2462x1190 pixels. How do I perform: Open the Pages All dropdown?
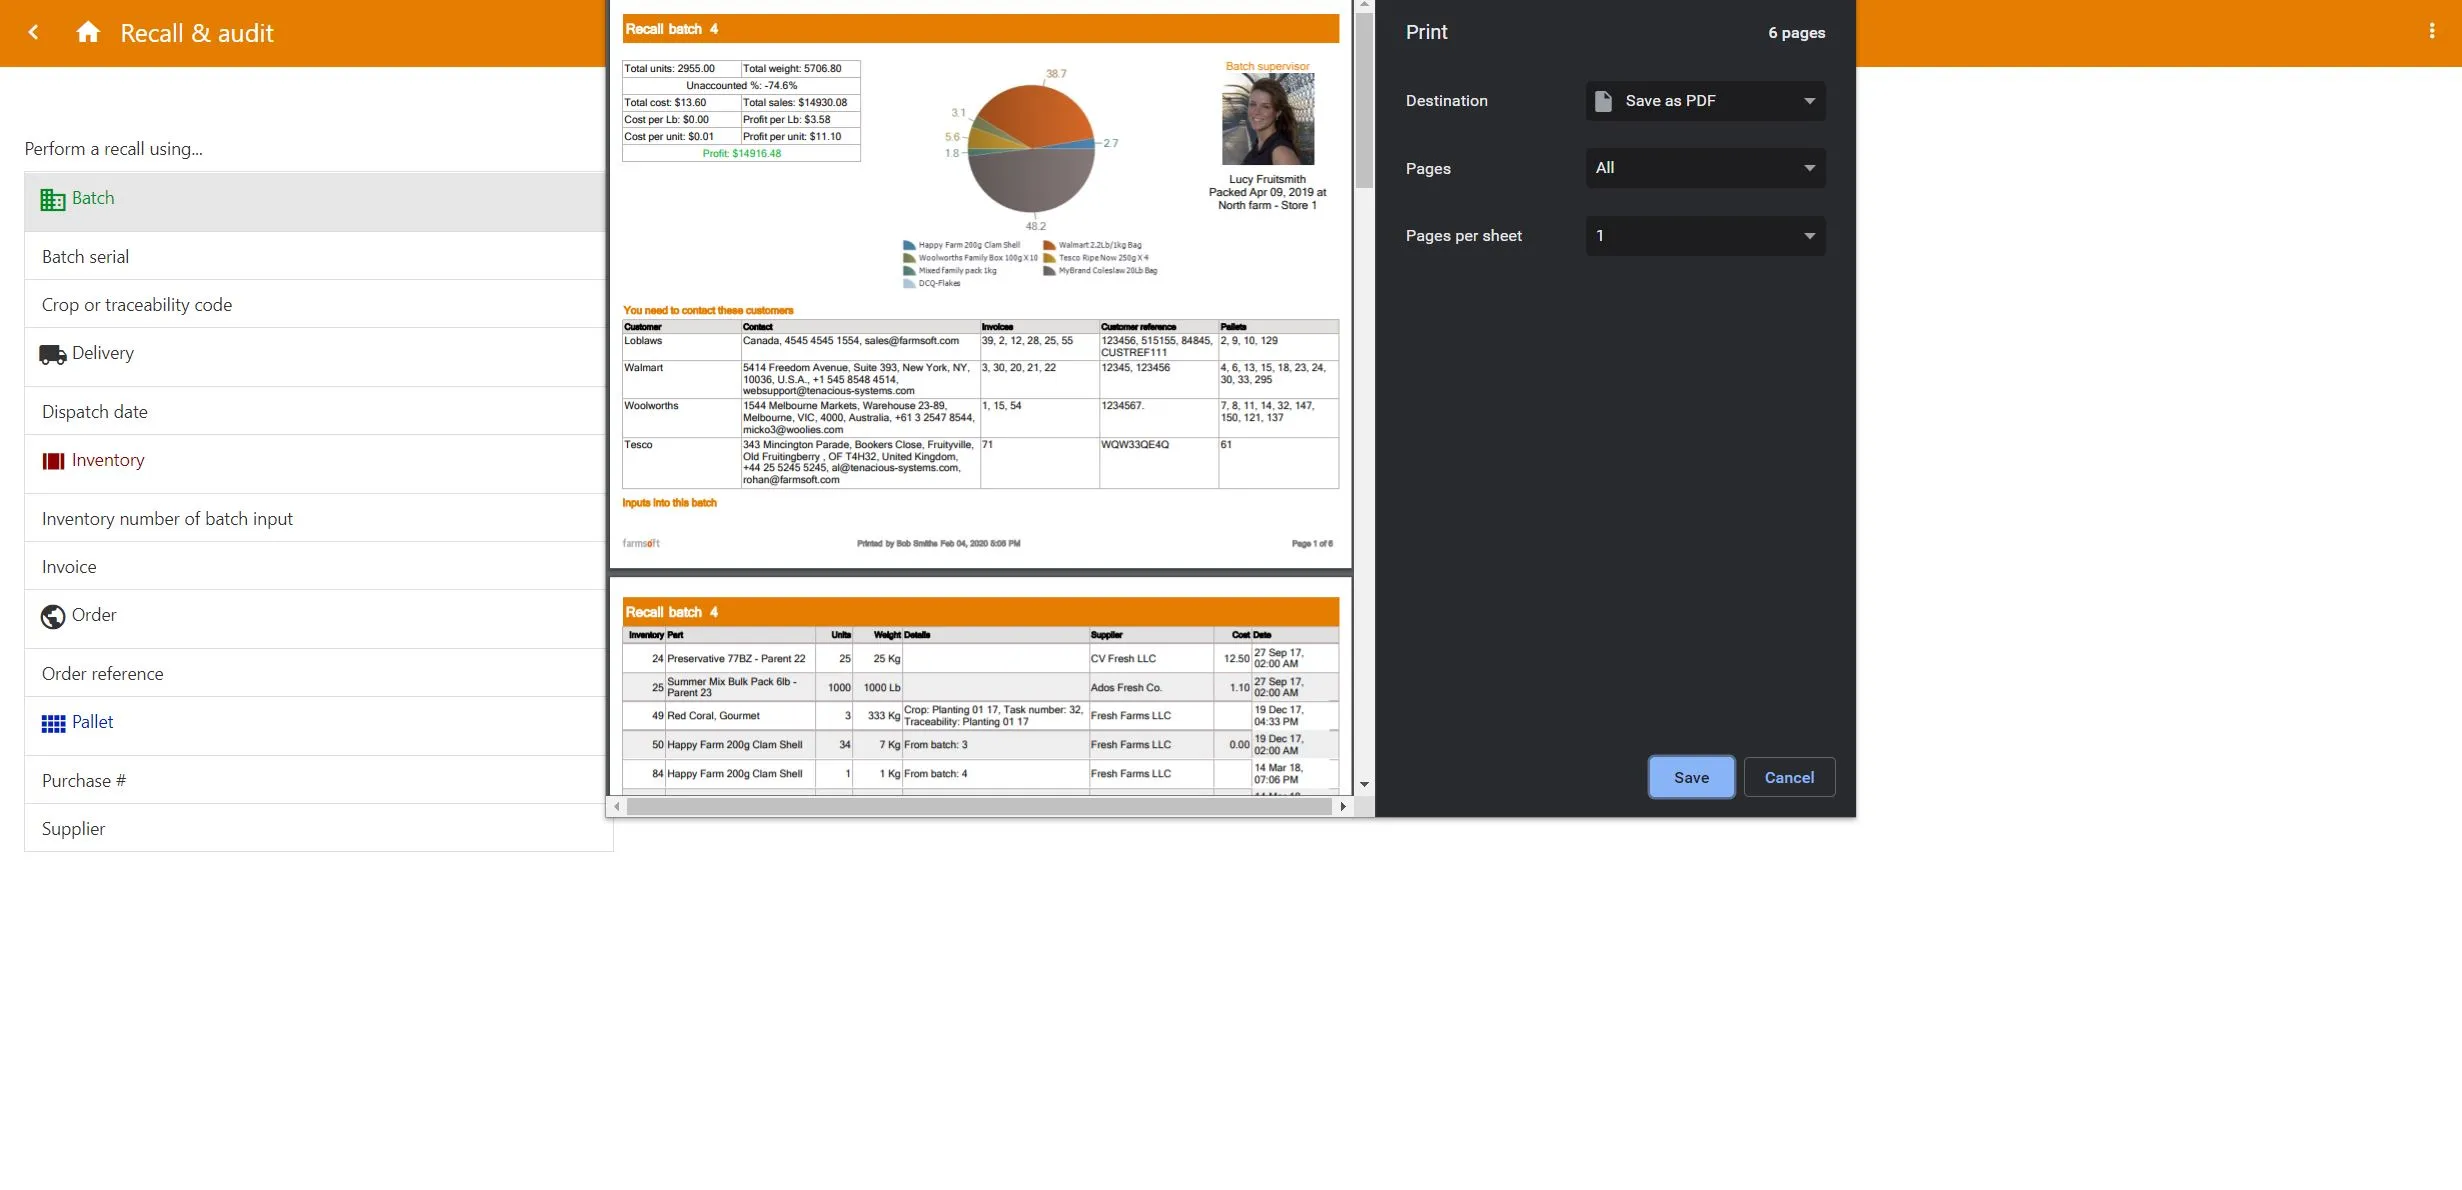point(1705,168)
